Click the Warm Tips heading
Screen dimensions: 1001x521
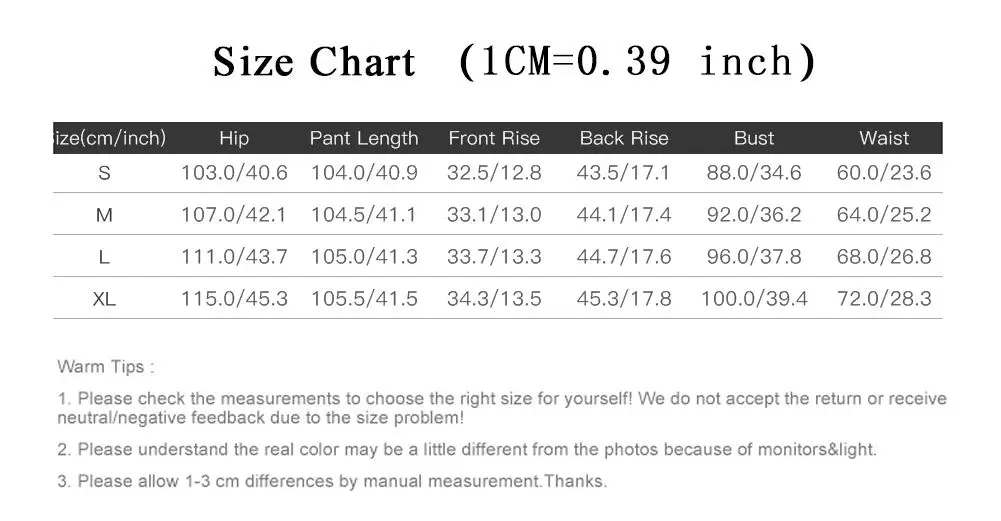click(x=106, y=367)
